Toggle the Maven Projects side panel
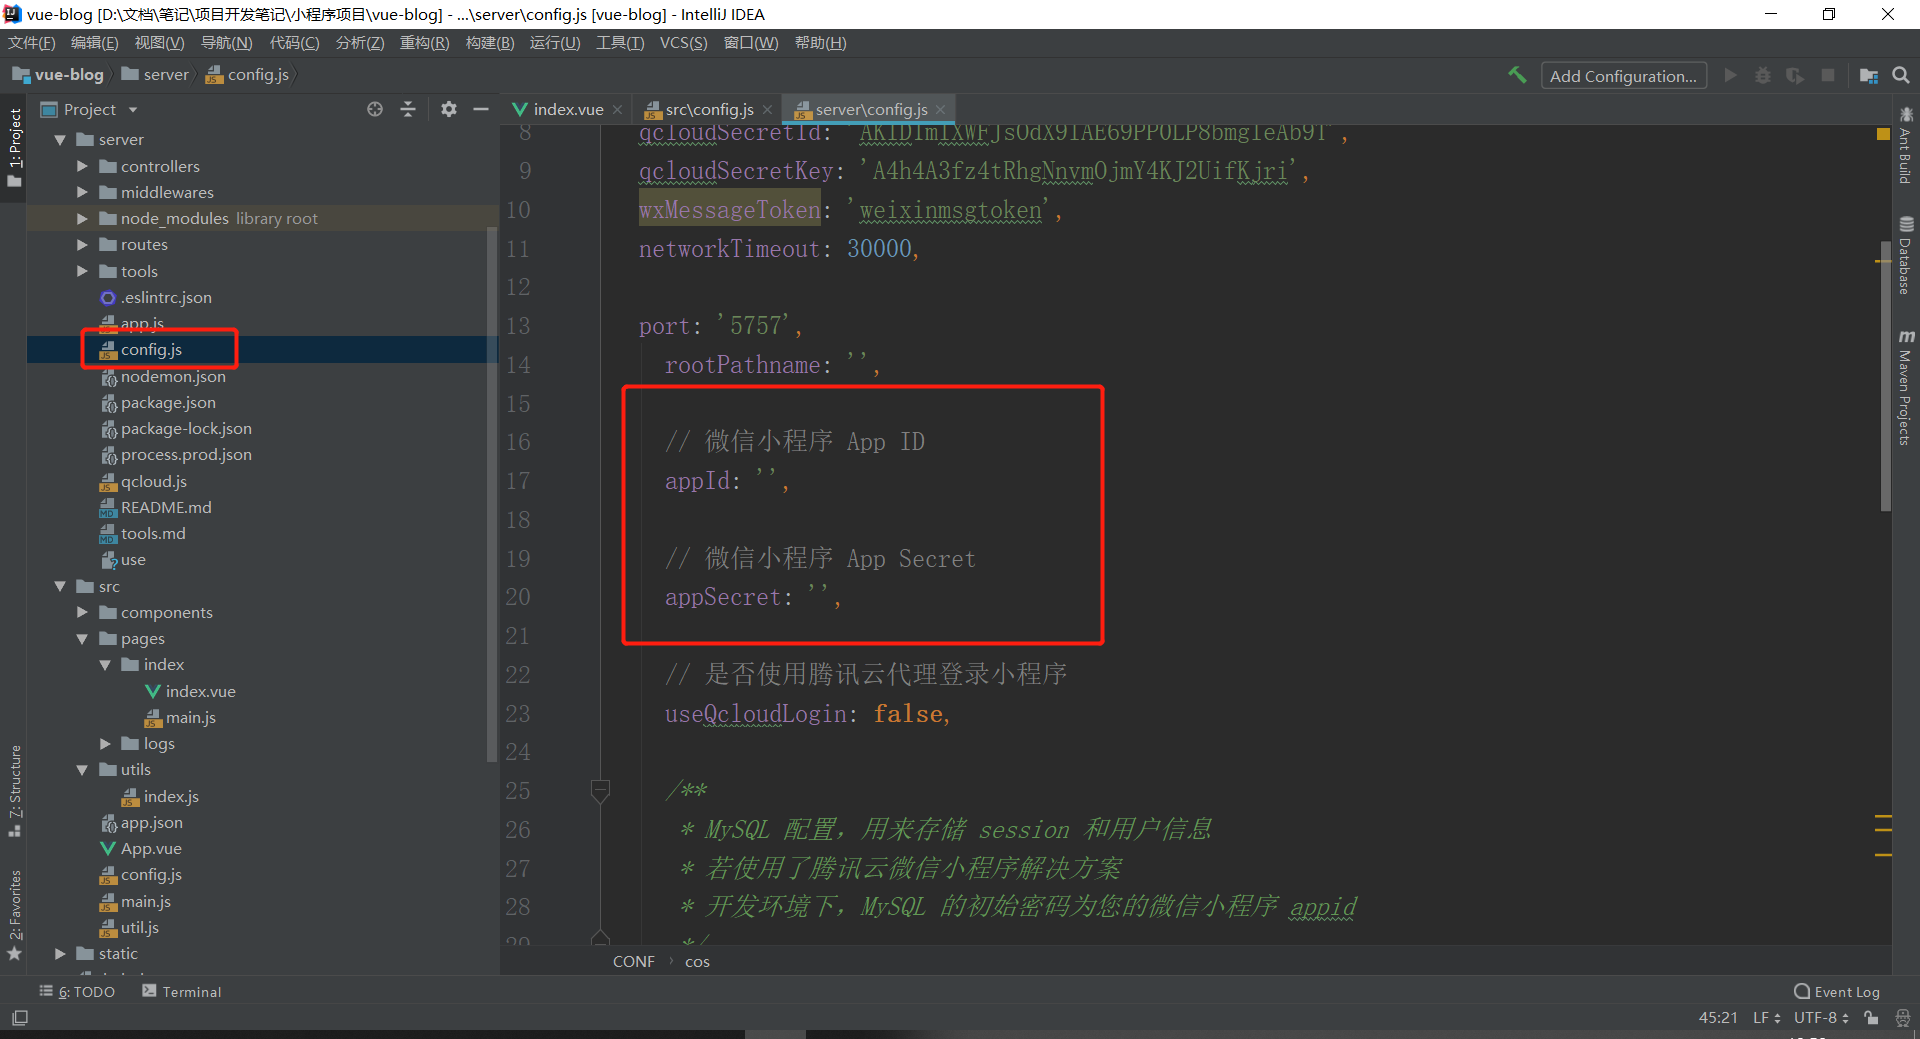1920x1039 pixels. (x=1906, y=388)
